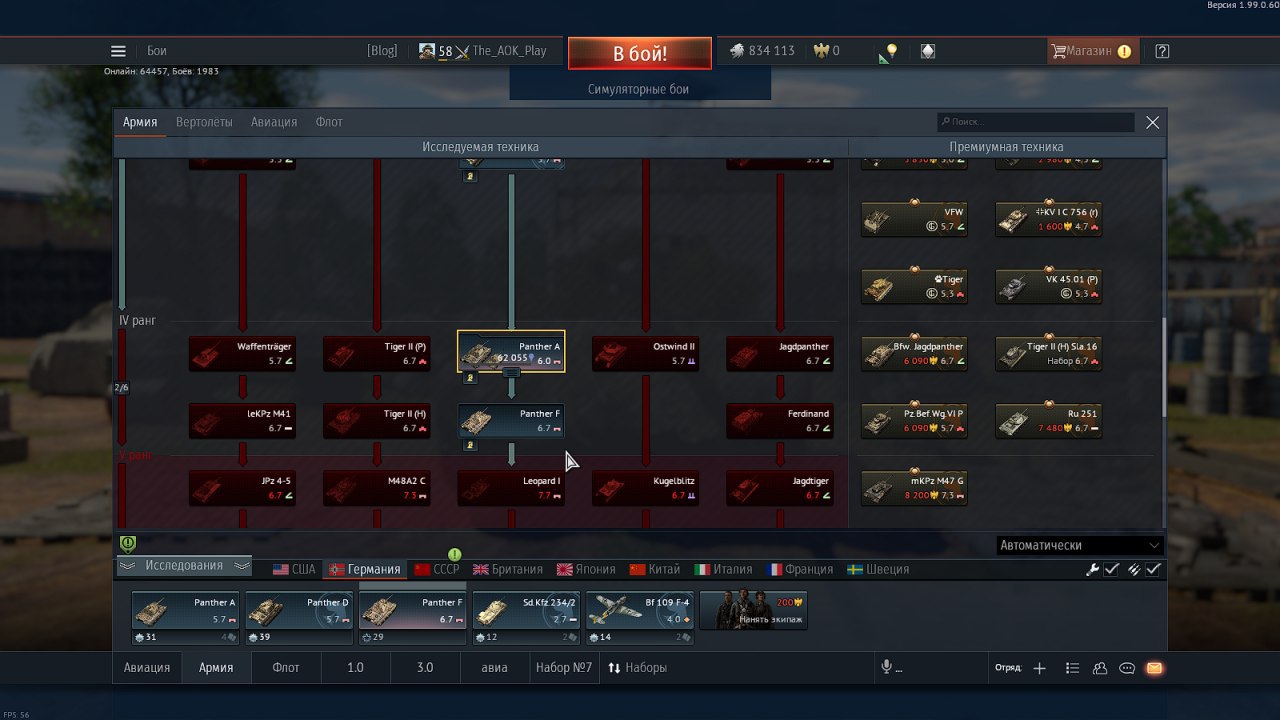
Task: Select the leKPz M41 vehicle
Action: (242, 421)
